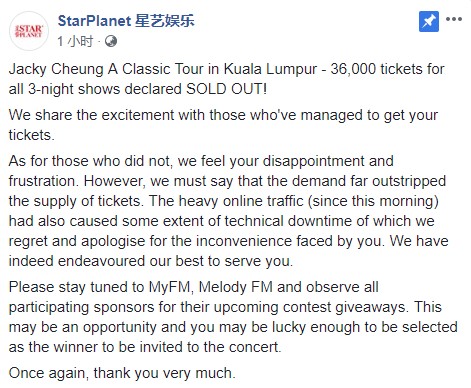Click the STAR PLANET logo text in avatar

coord(29,31)
